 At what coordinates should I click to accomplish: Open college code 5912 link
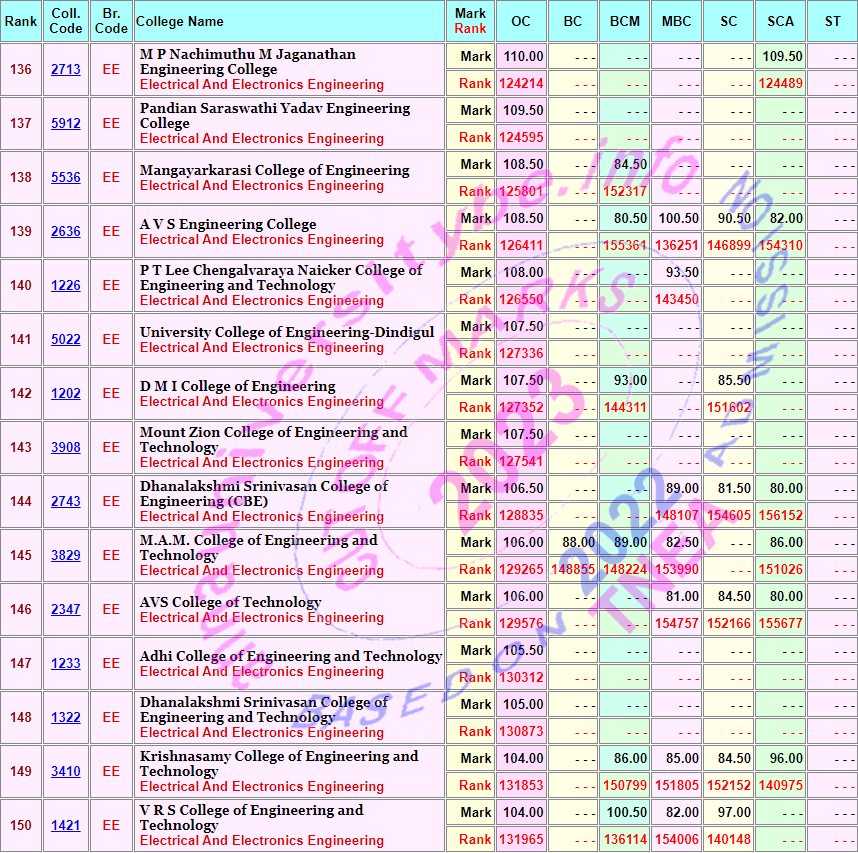tap(66, 124)
